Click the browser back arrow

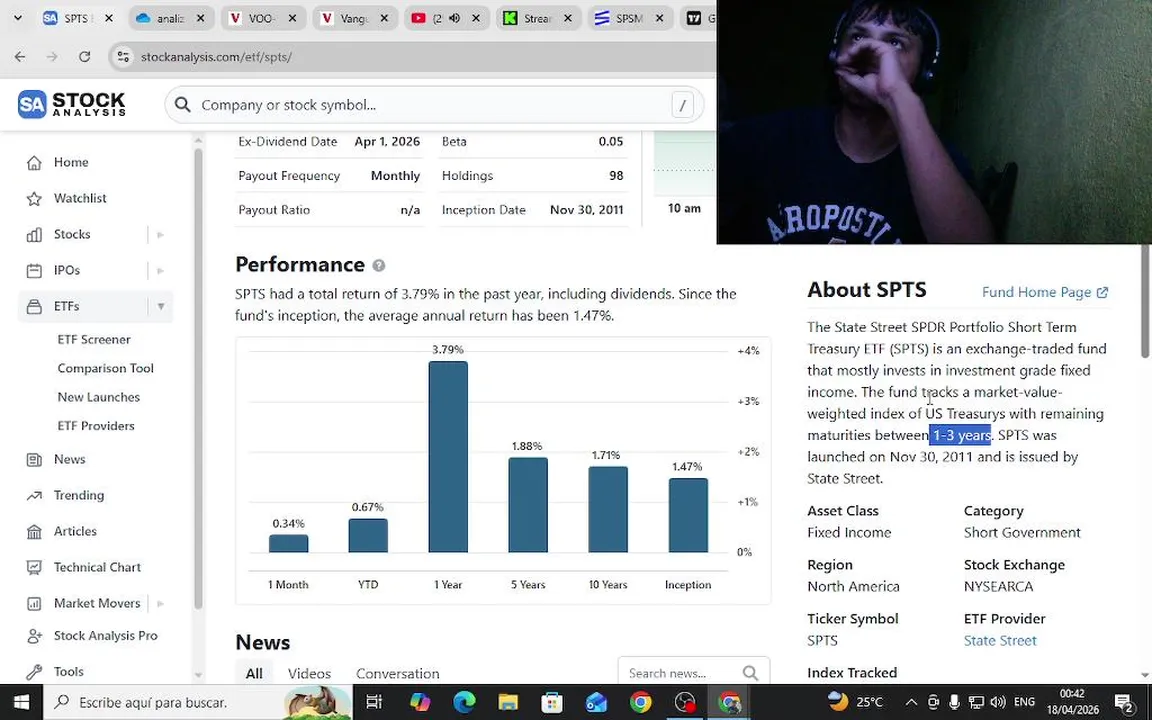coord(20,57)
